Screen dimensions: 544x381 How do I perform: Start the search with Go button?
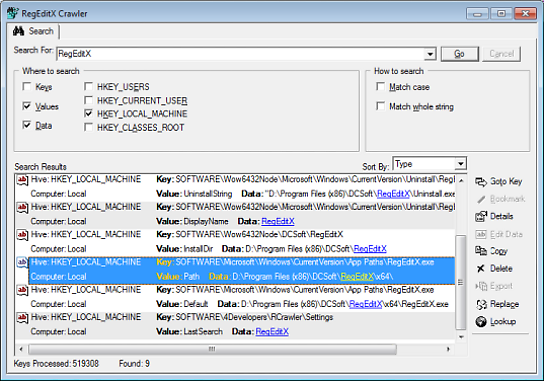coord(460,54)
